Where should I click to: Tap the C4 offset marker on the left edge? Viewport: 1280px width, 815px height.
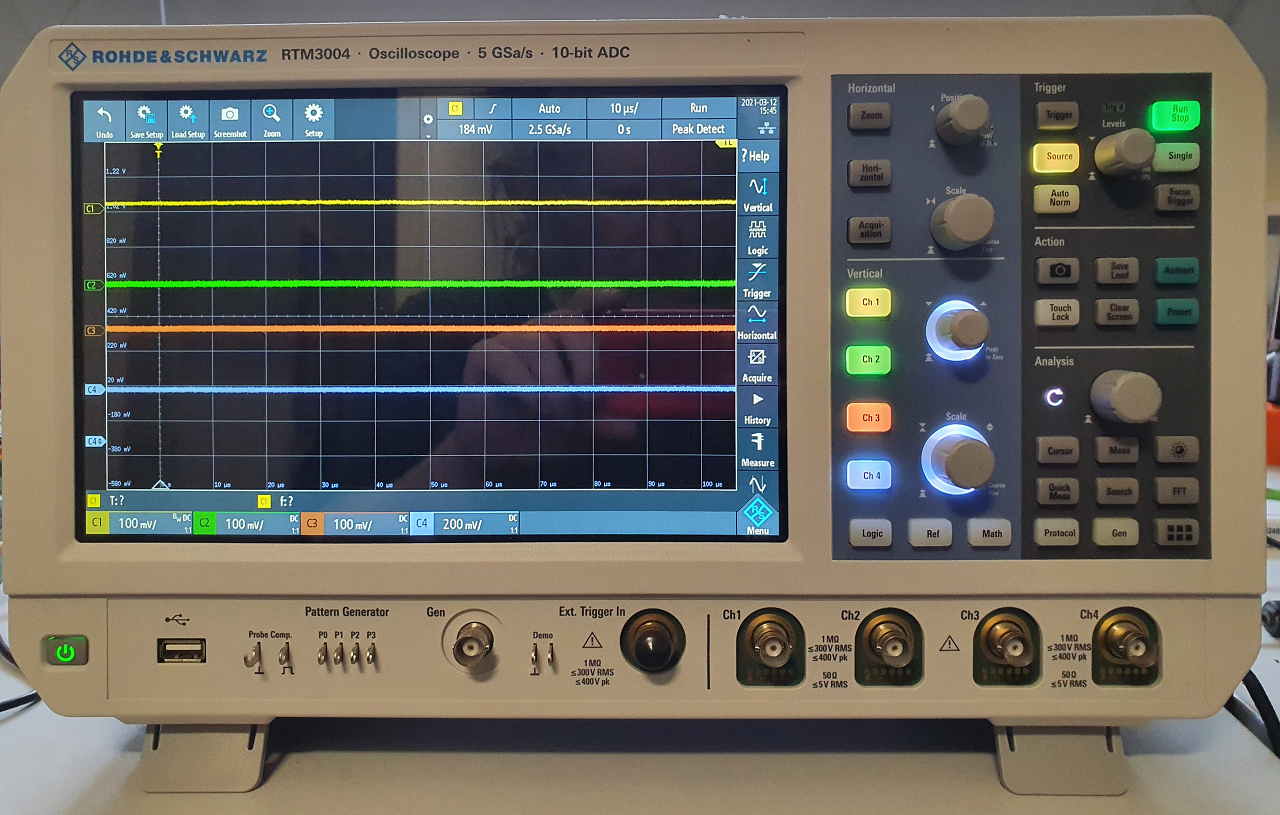pyautogui.click(x=94, y=441)
